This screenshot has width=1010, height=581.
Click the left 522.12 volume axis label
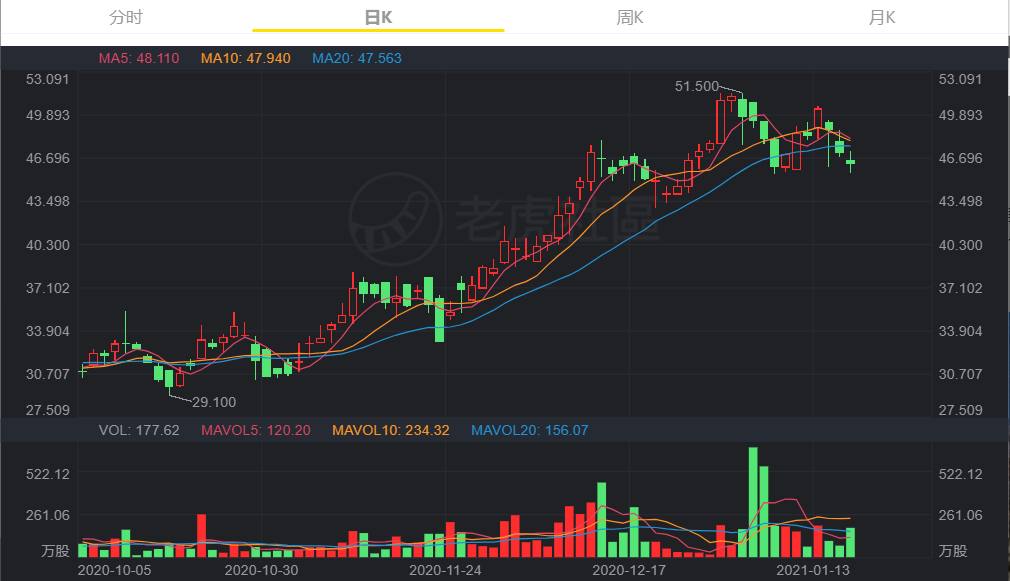tap(48, 474)
